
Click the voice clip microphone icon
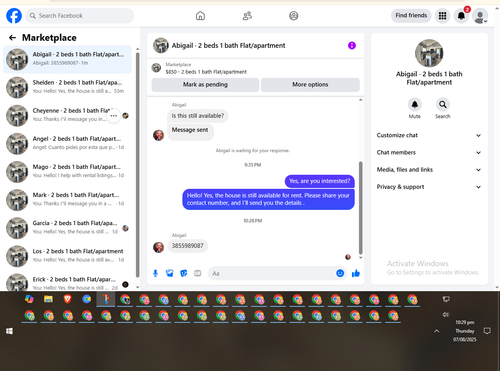point(155,273)
